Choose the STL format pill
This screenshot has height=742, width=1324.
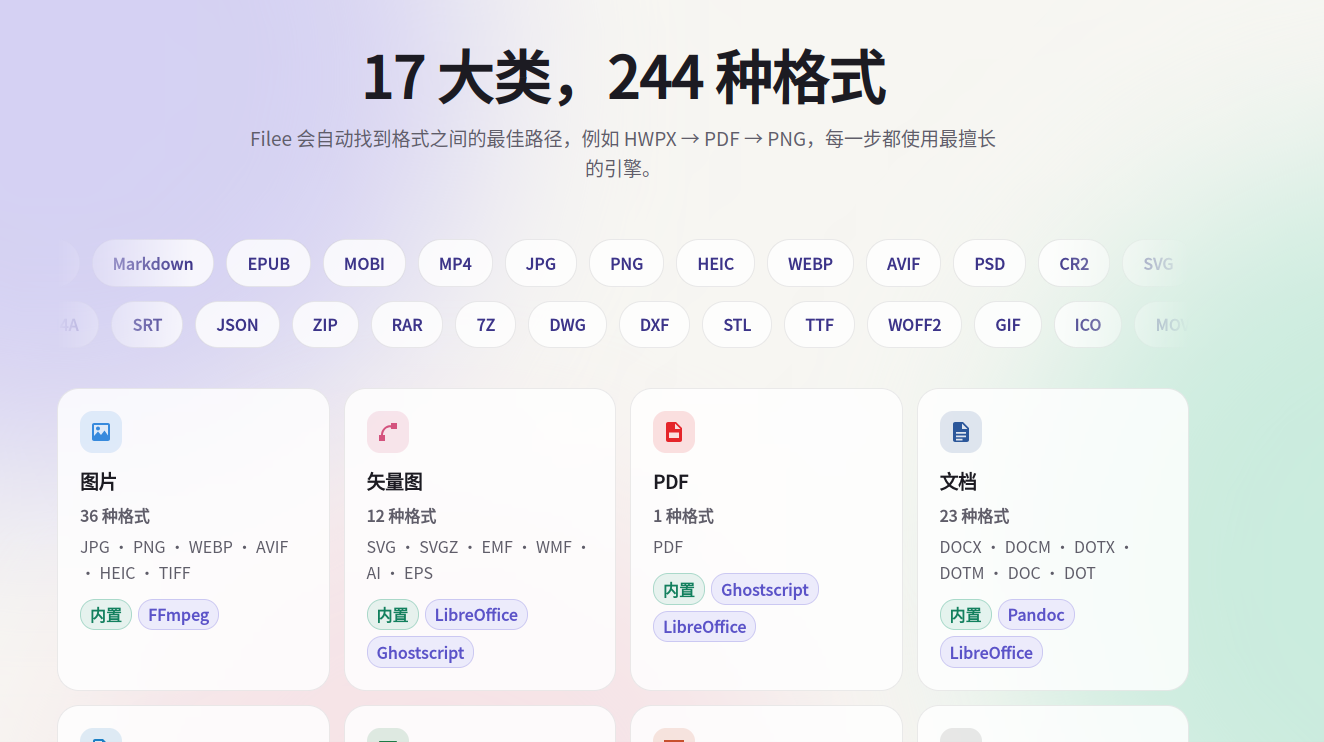pos(737,325)
